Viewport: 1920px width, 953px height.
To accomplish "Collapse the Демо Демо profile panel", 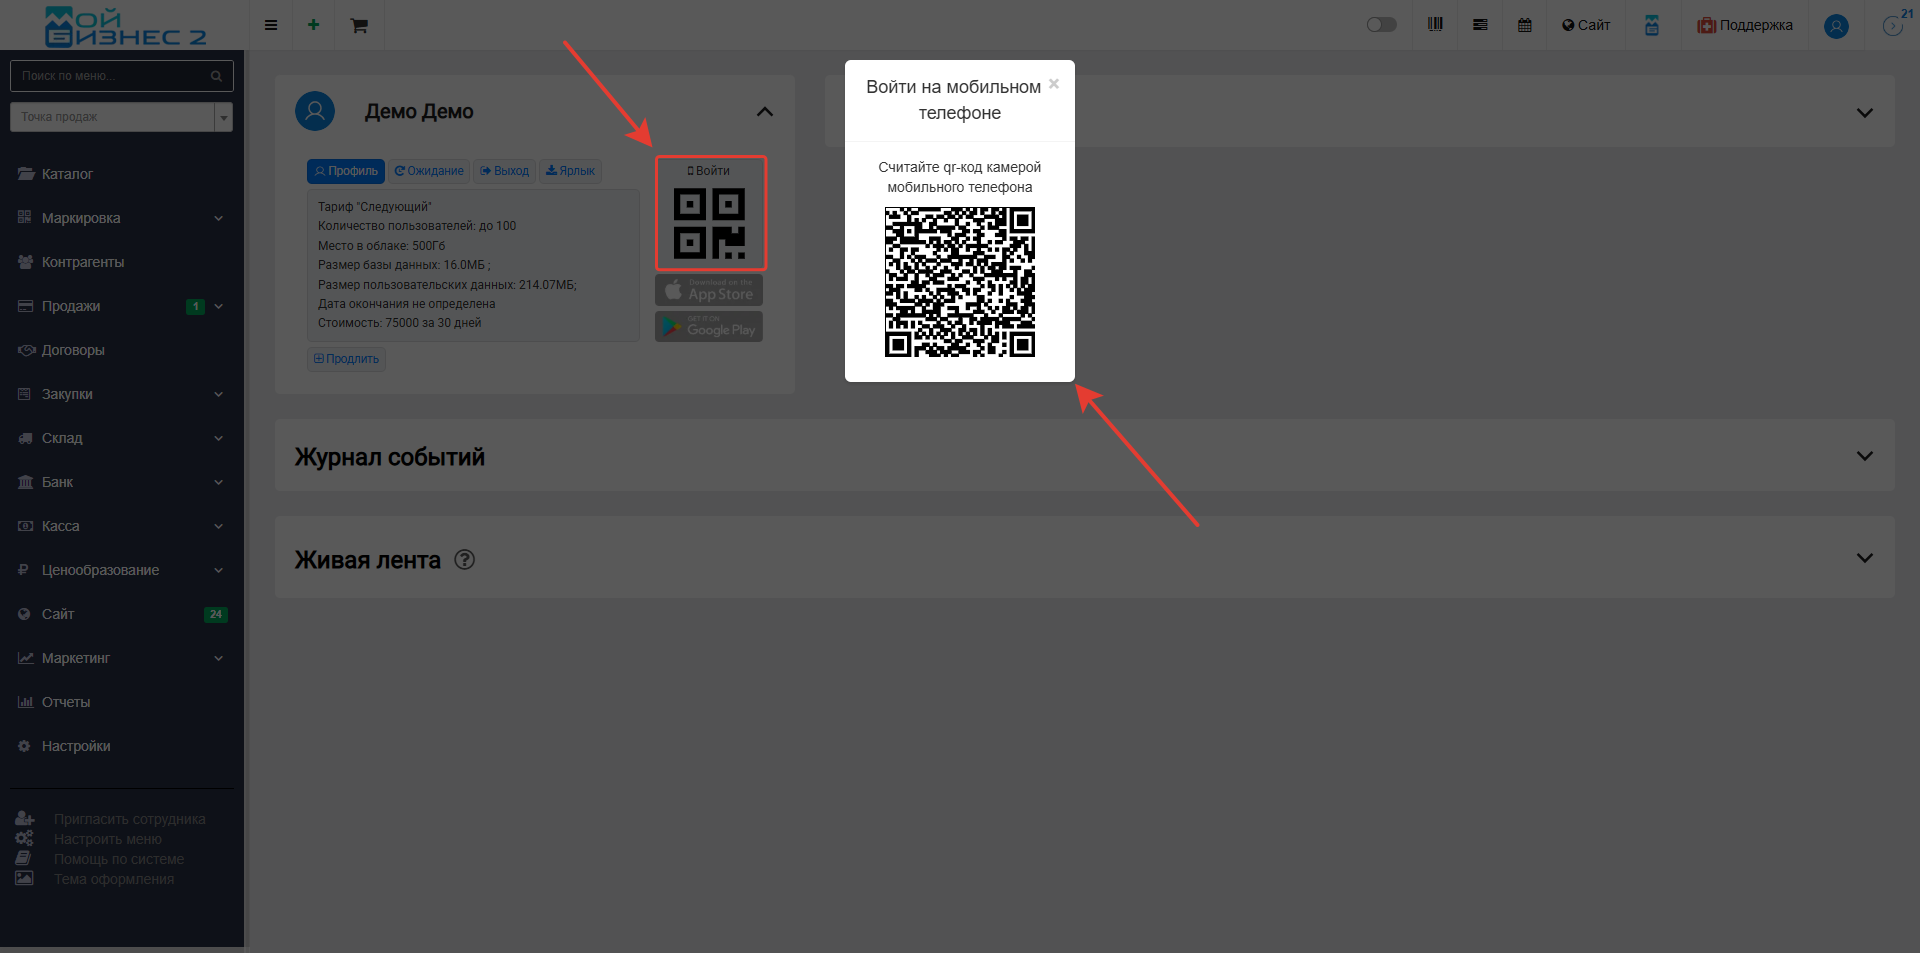I will click(x=764, y=112).
